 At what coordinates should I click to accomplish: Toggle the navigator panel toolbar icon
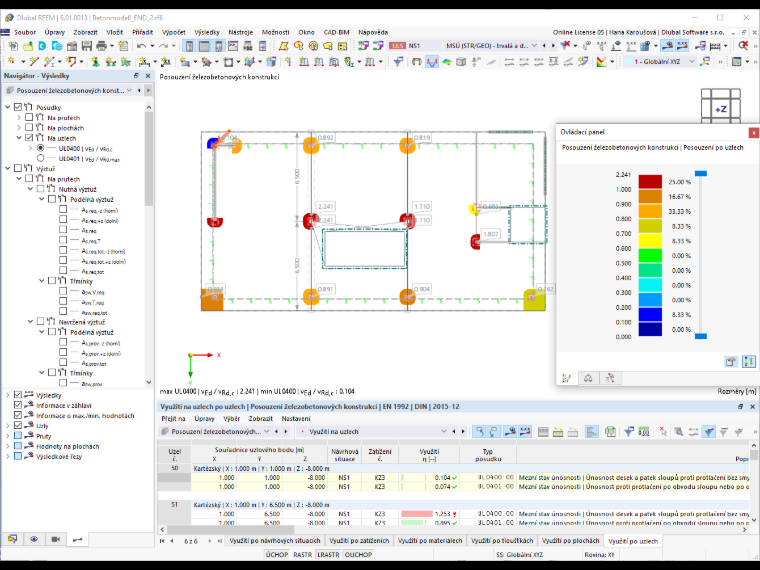(190, 46)
